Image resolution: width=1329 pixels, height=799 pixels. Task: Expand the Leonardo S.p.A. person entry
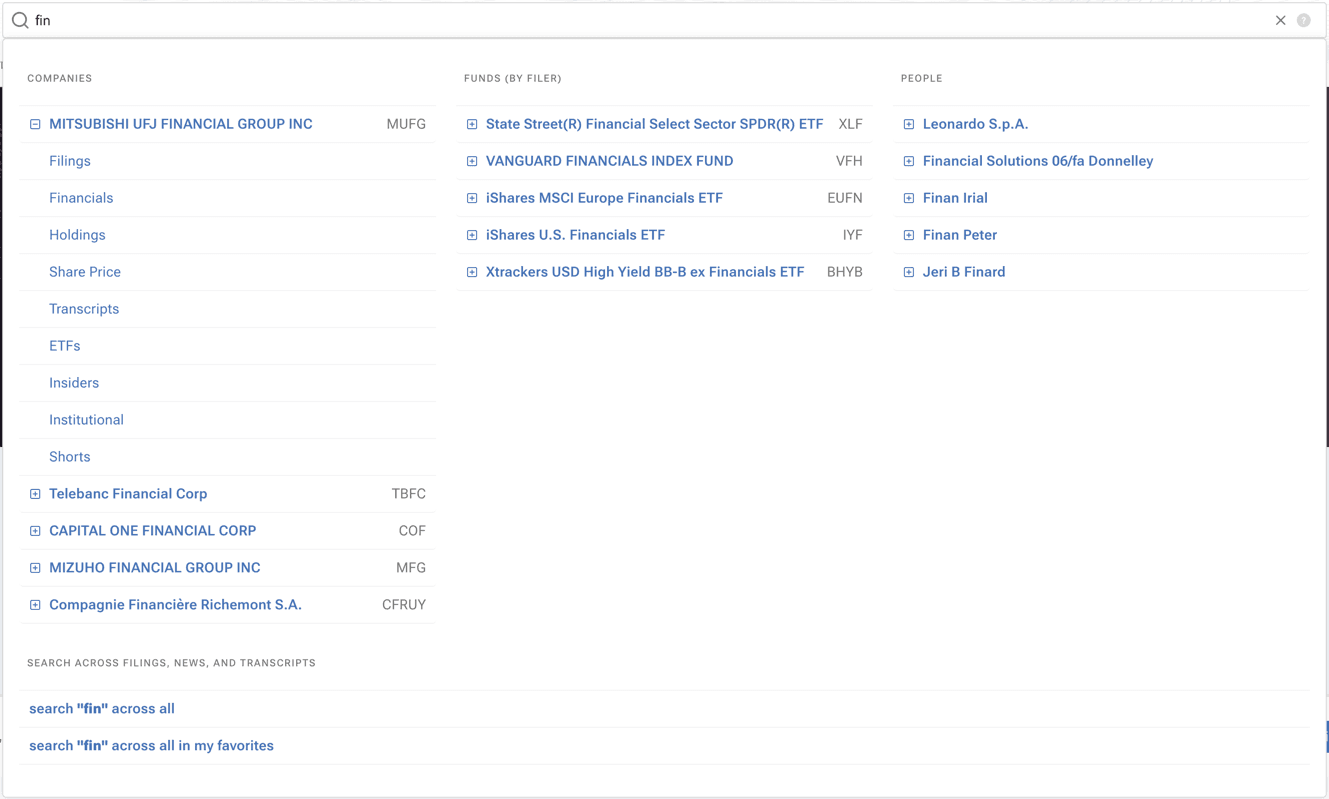[x=909, y=124]
